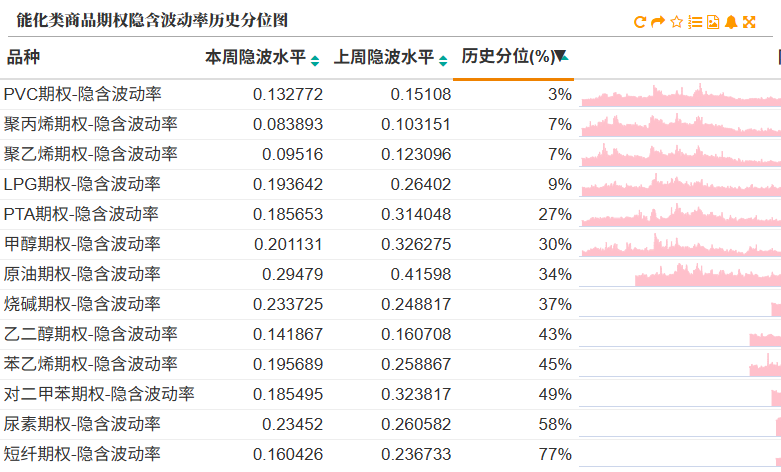The width and height of the screenshot is (781, 472).
Task: Click 尿素 value 0.23452
Action: point(293,424)
